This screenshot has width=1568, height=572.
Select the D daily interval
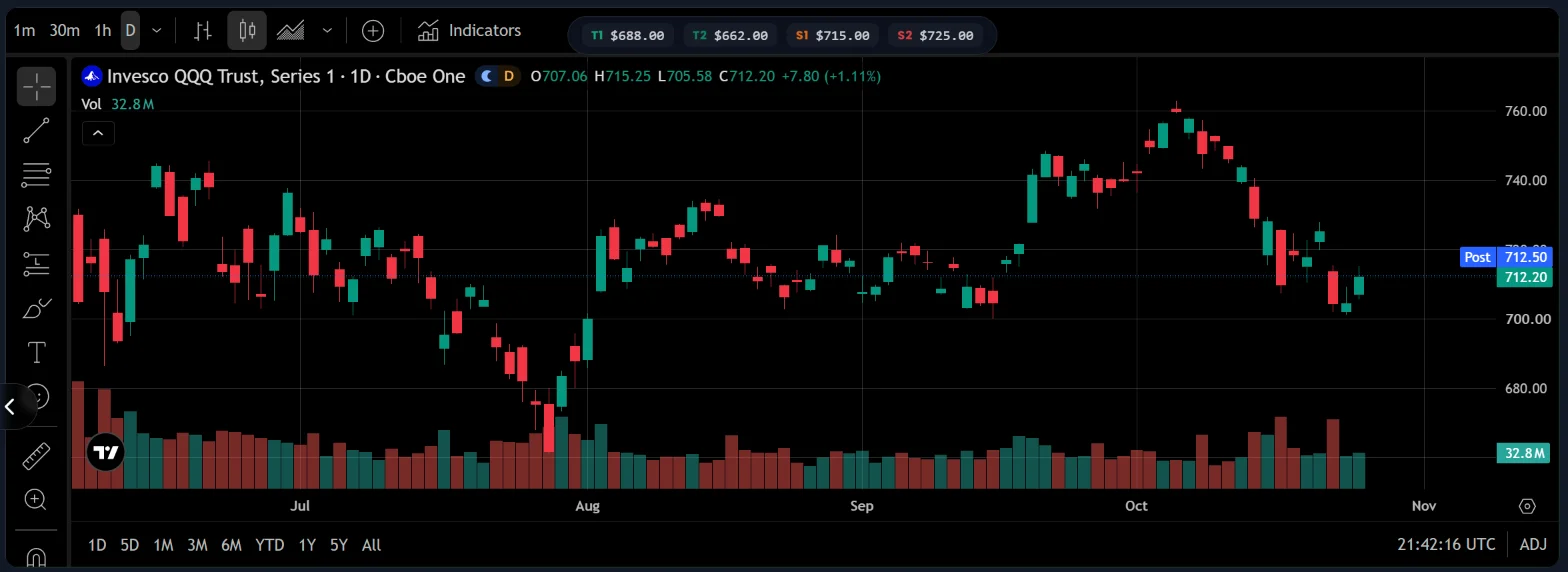130,31
